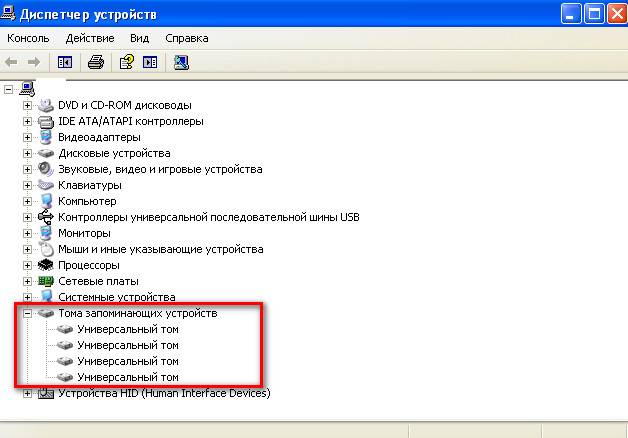Click the sound devices speaker icon
This screenshot has width=628, height=438.
coord(46,169)
